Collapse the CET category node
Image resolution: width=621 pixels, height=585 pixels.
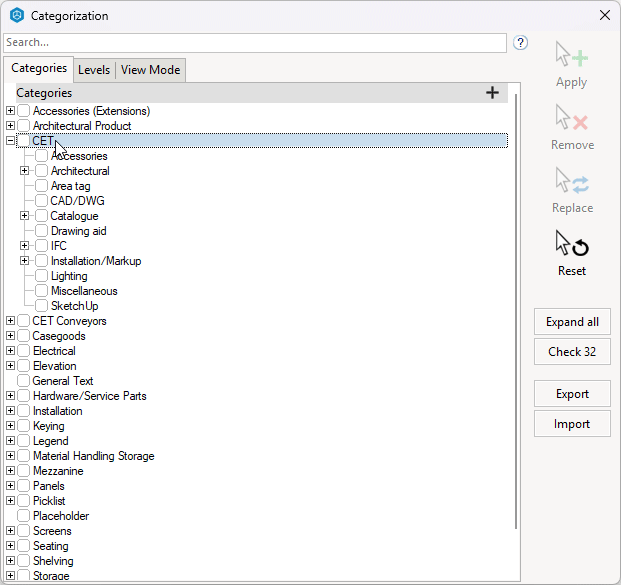click(x=10, y=141)
